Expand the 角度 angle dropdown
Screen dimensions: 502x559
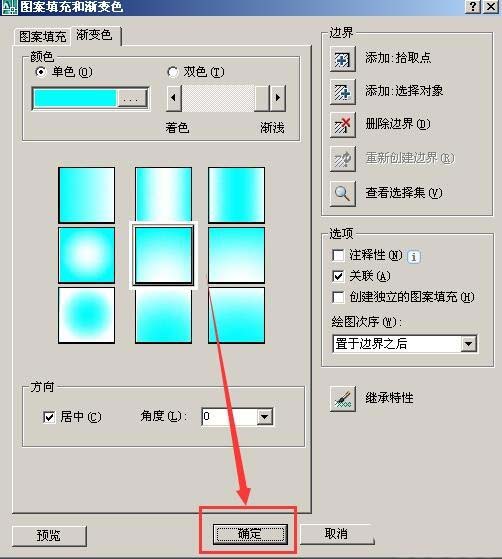[x=265, y=416]
